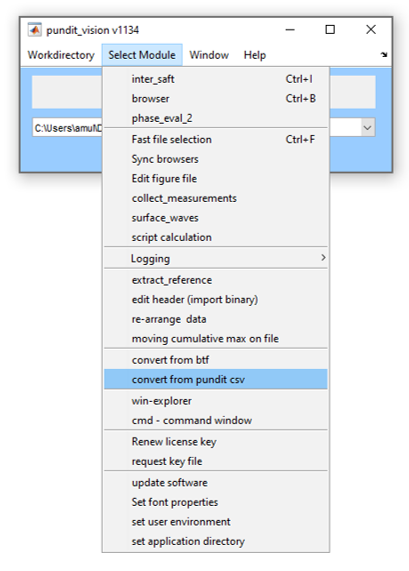Open the Workdirectory menu
Viewport: 409px width, 571px height.
coord(61,55)
